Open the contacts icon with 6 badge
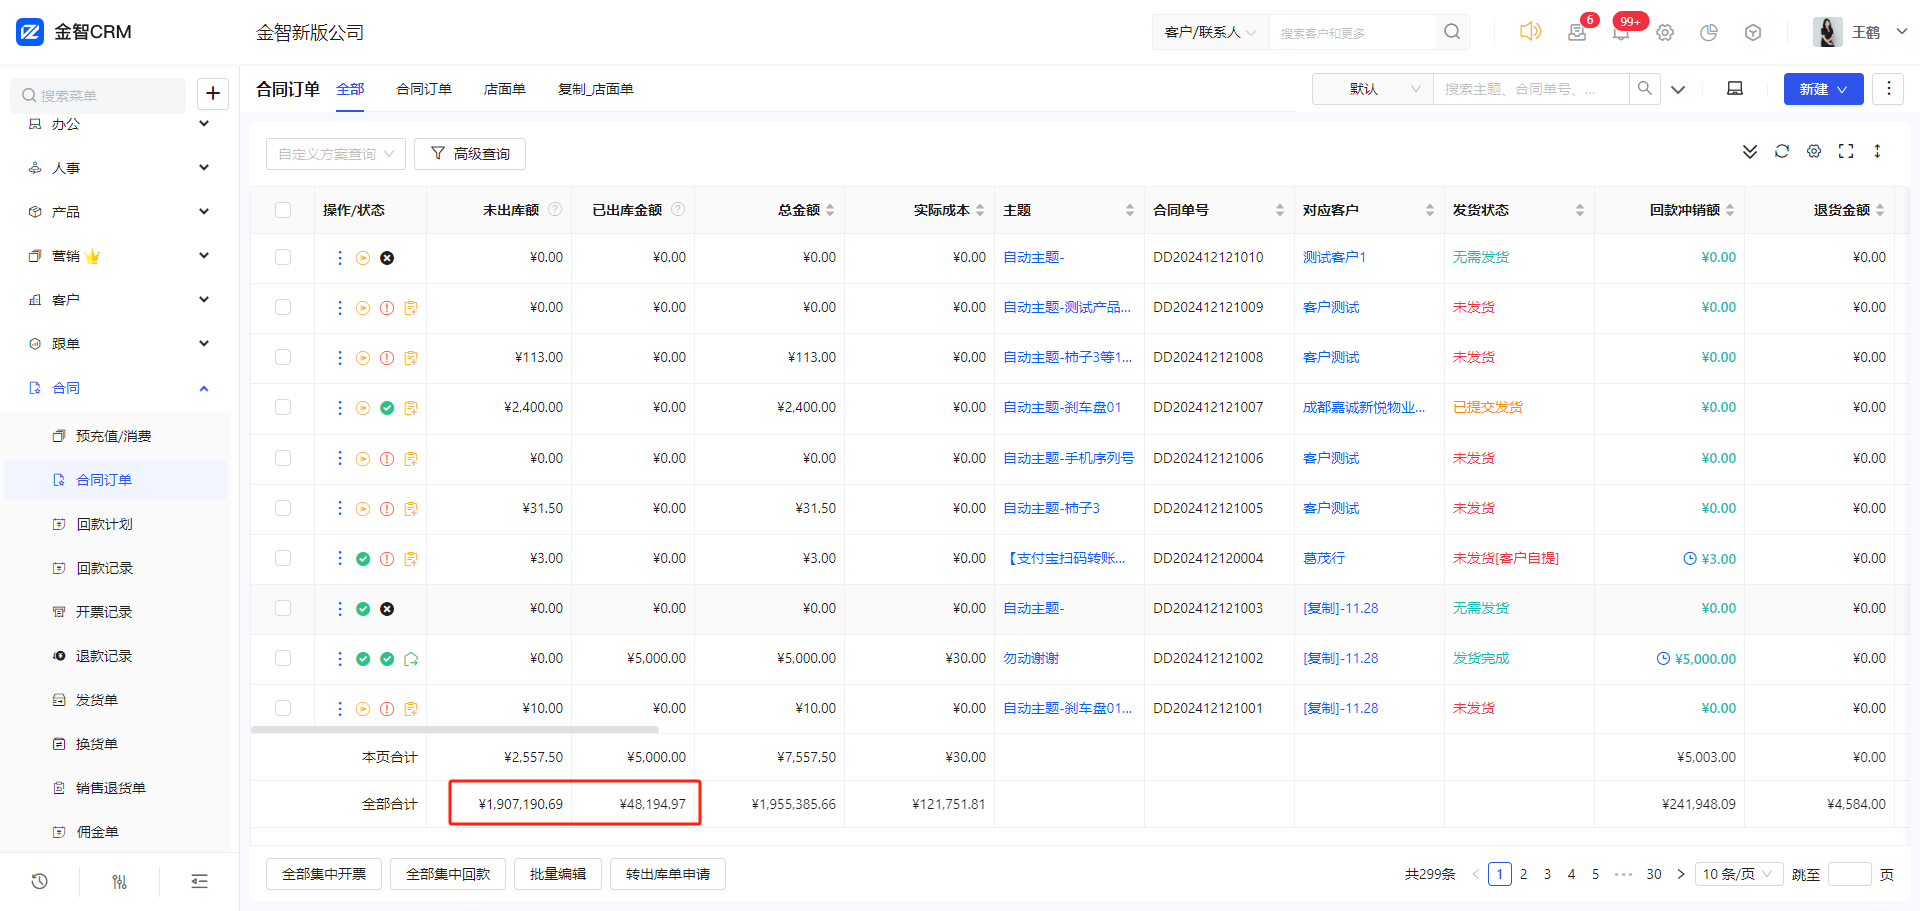 coord(1577,32)
